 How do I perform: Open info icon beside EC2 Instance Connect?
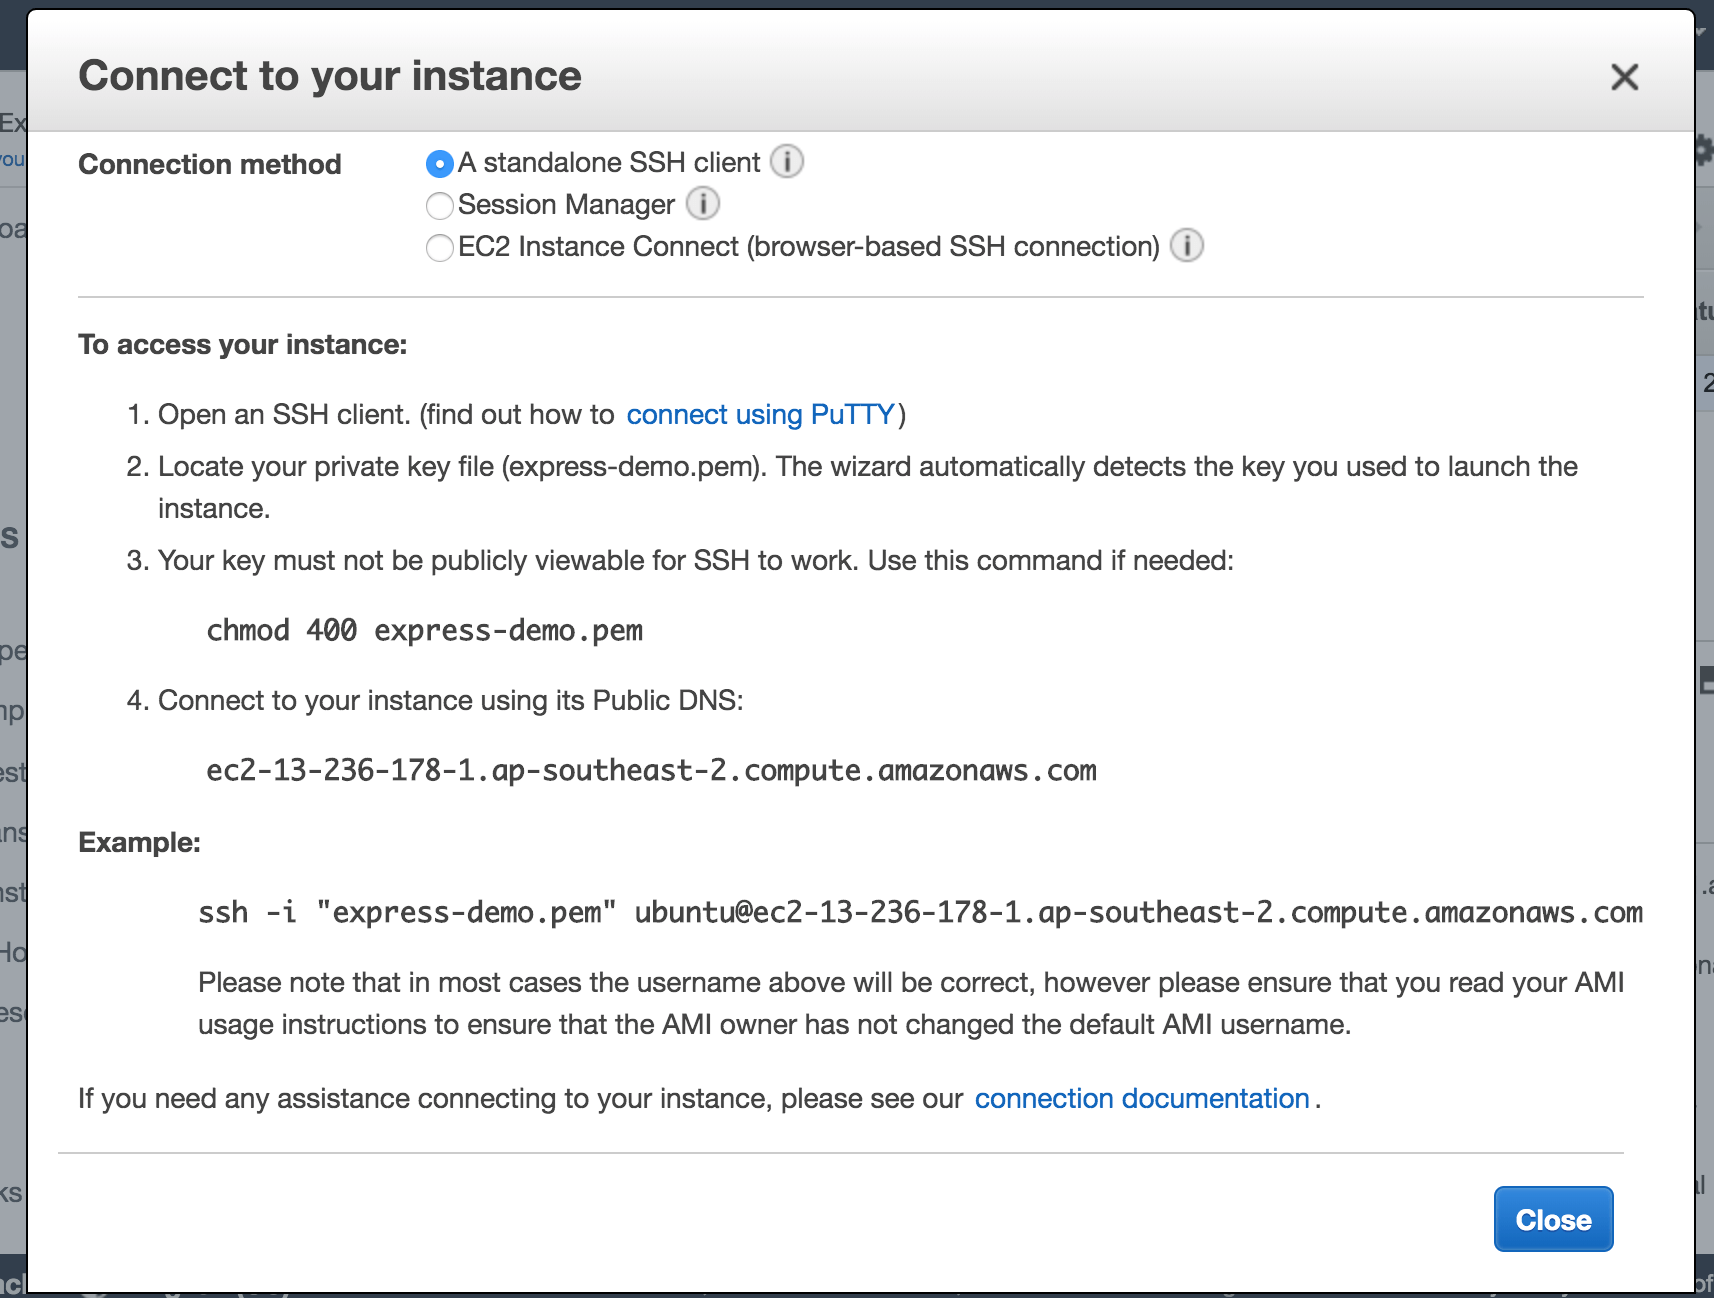tap(1187, 245)
